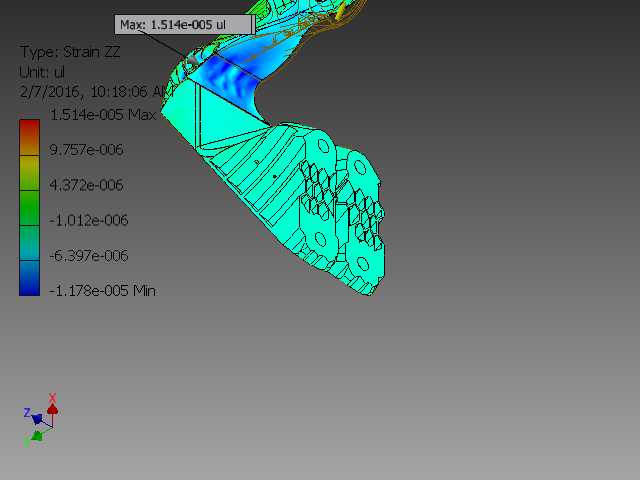Select the 'Type: Strain ZZ' text

click(x=70, y=52)
